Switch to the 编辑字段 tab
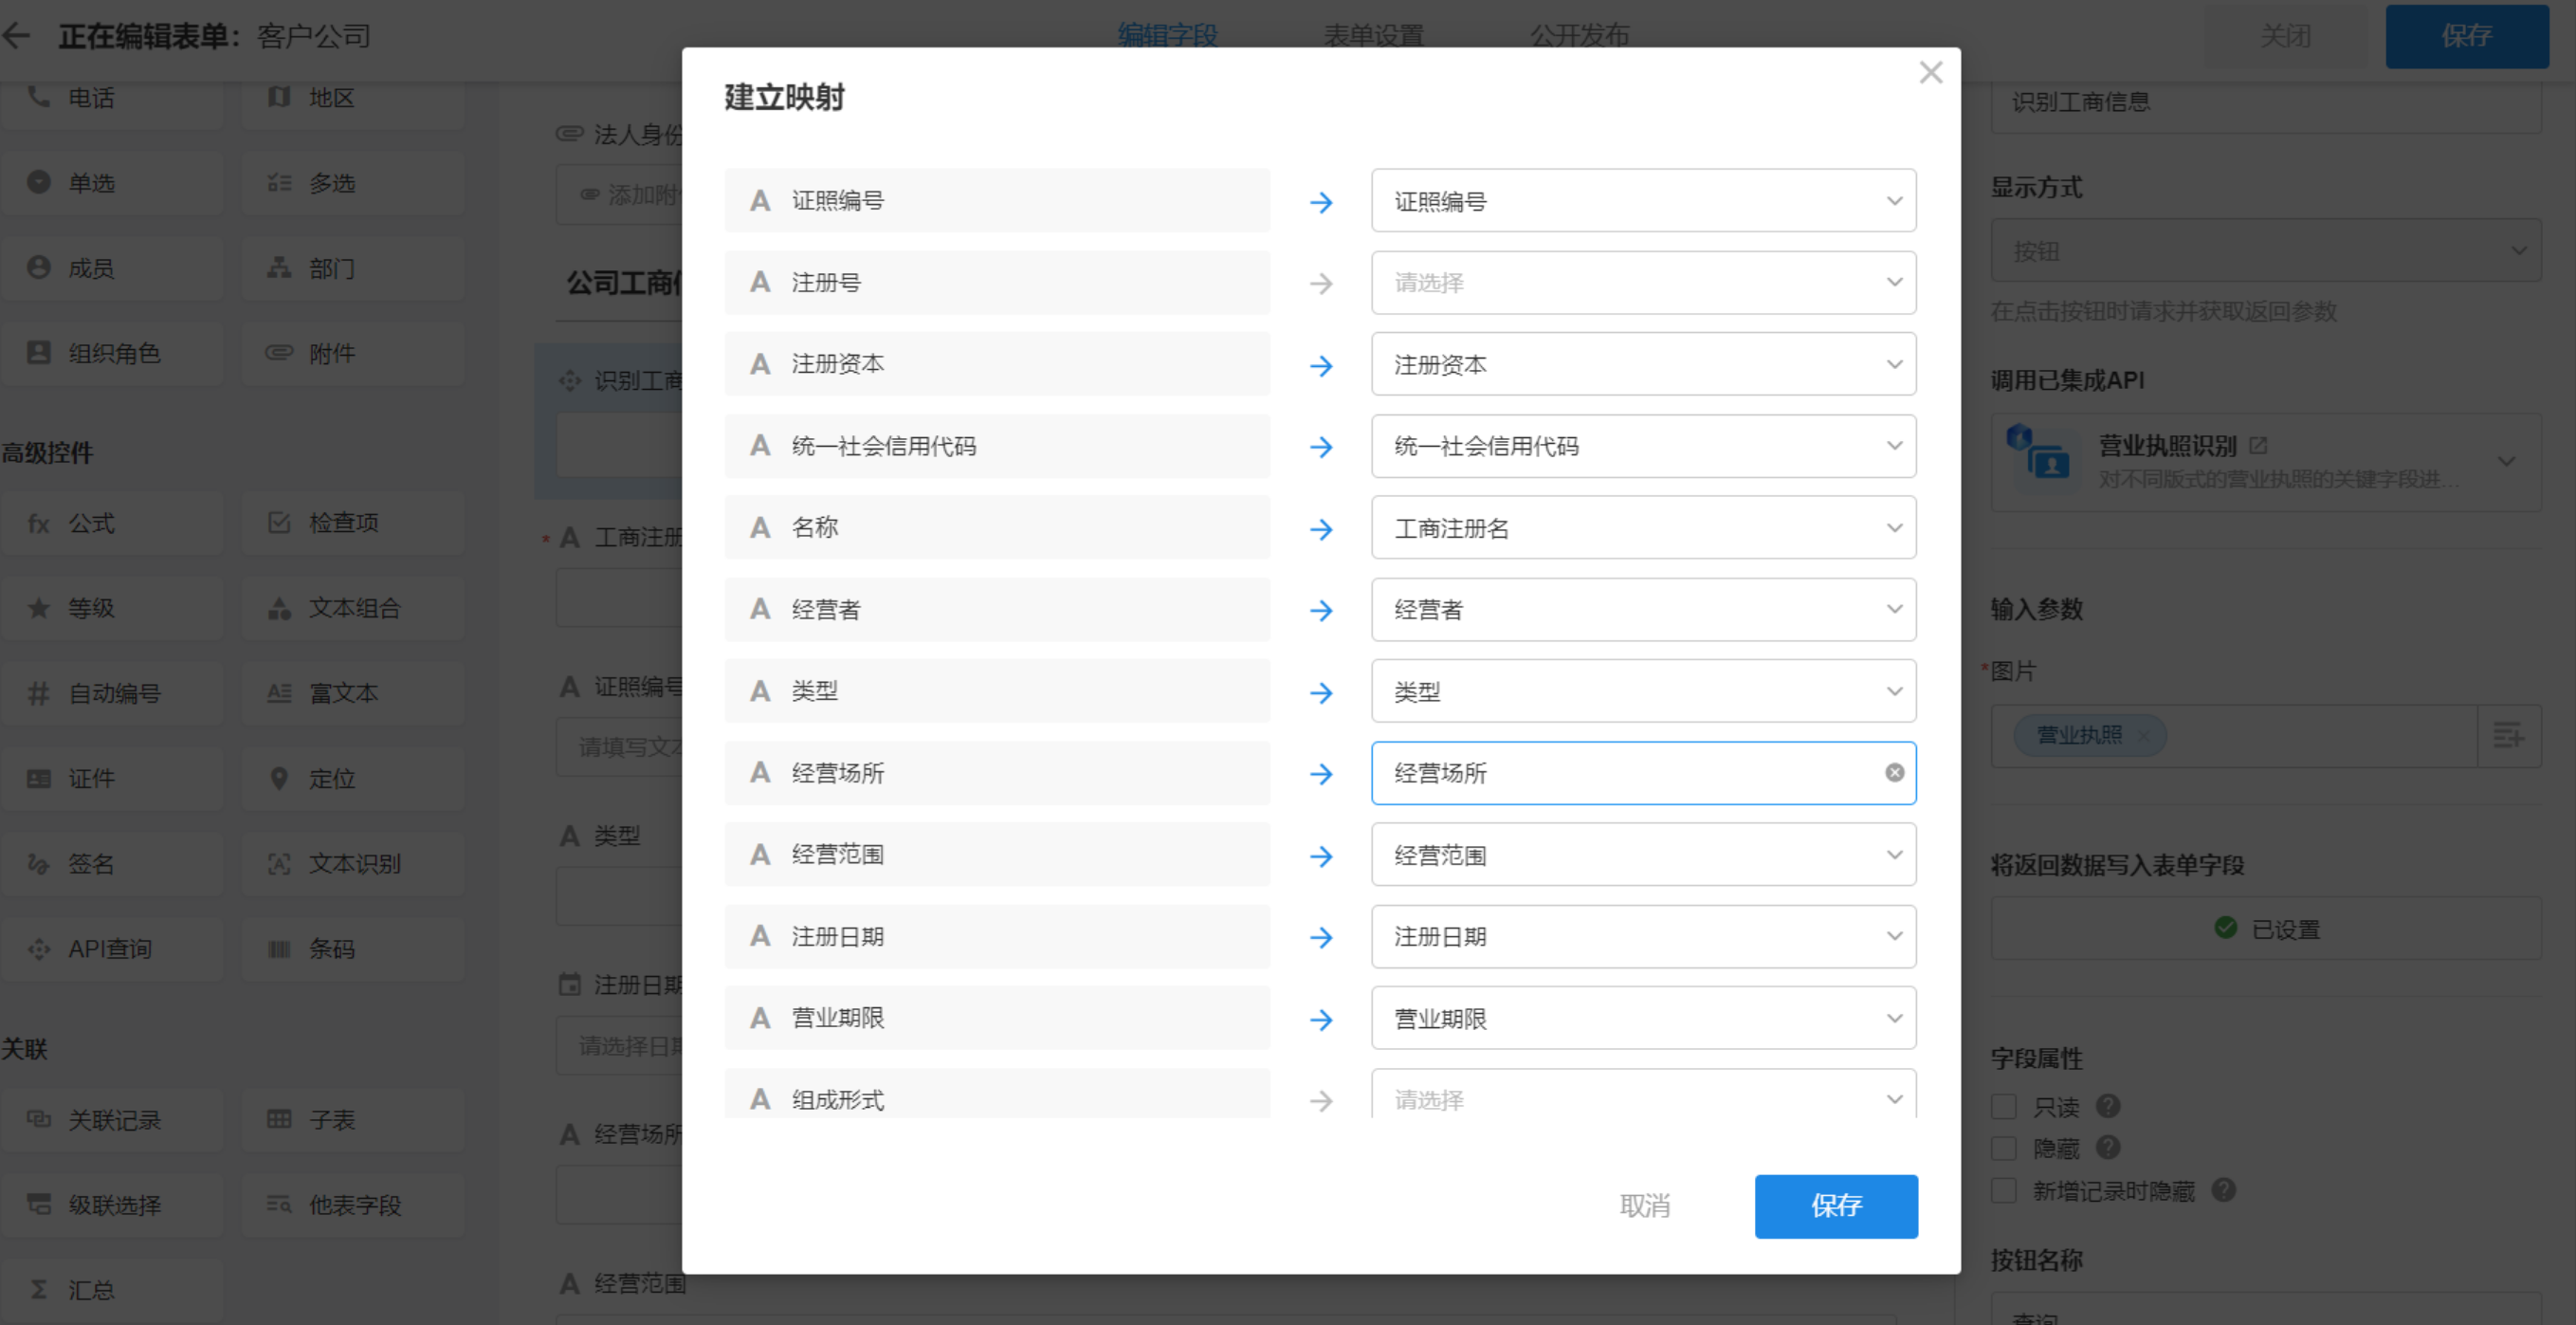The width and height of the screenshot is (2576, 1325). (1167, 36)
